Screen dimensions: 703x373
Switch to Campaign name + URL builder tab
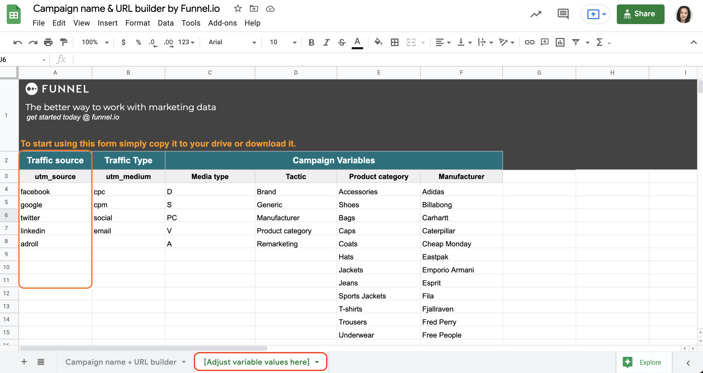125,362
